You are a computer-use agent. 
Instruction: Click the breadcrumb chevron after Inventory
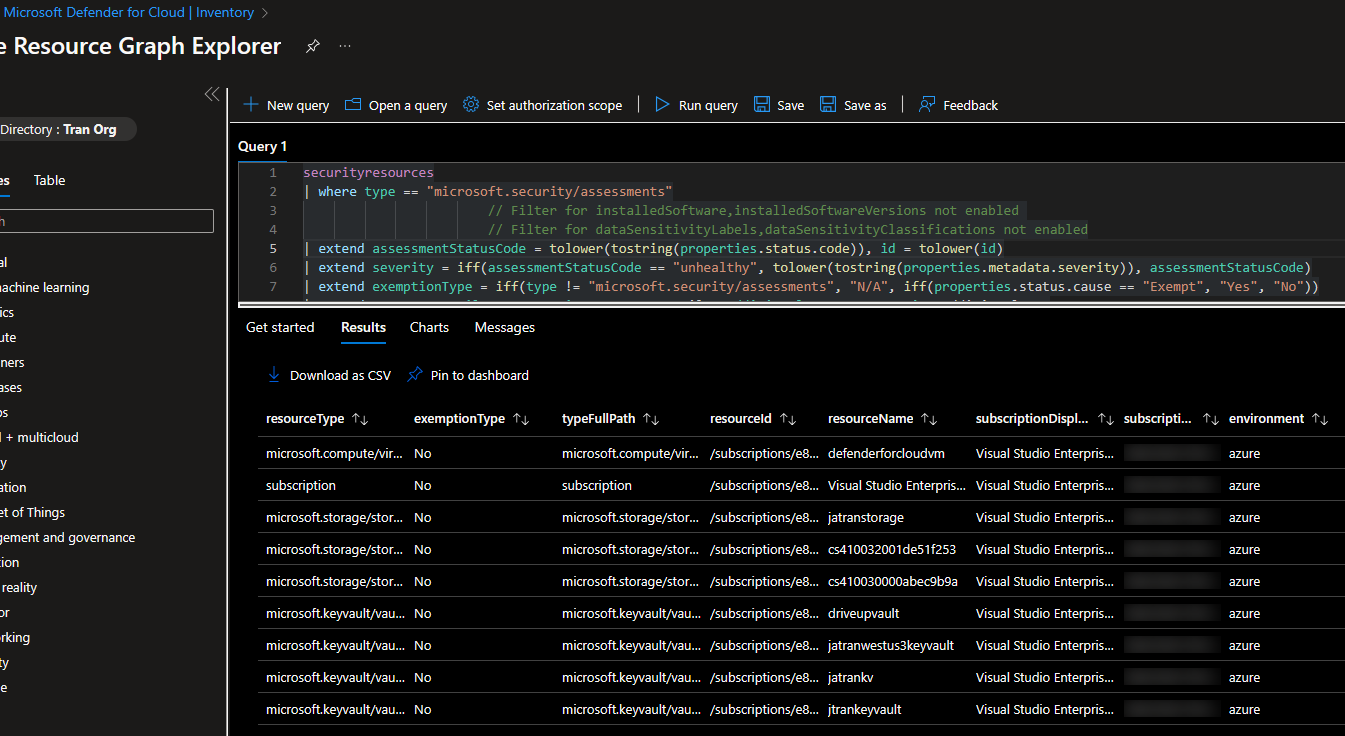pyautogui.click(x=264, y=13)
